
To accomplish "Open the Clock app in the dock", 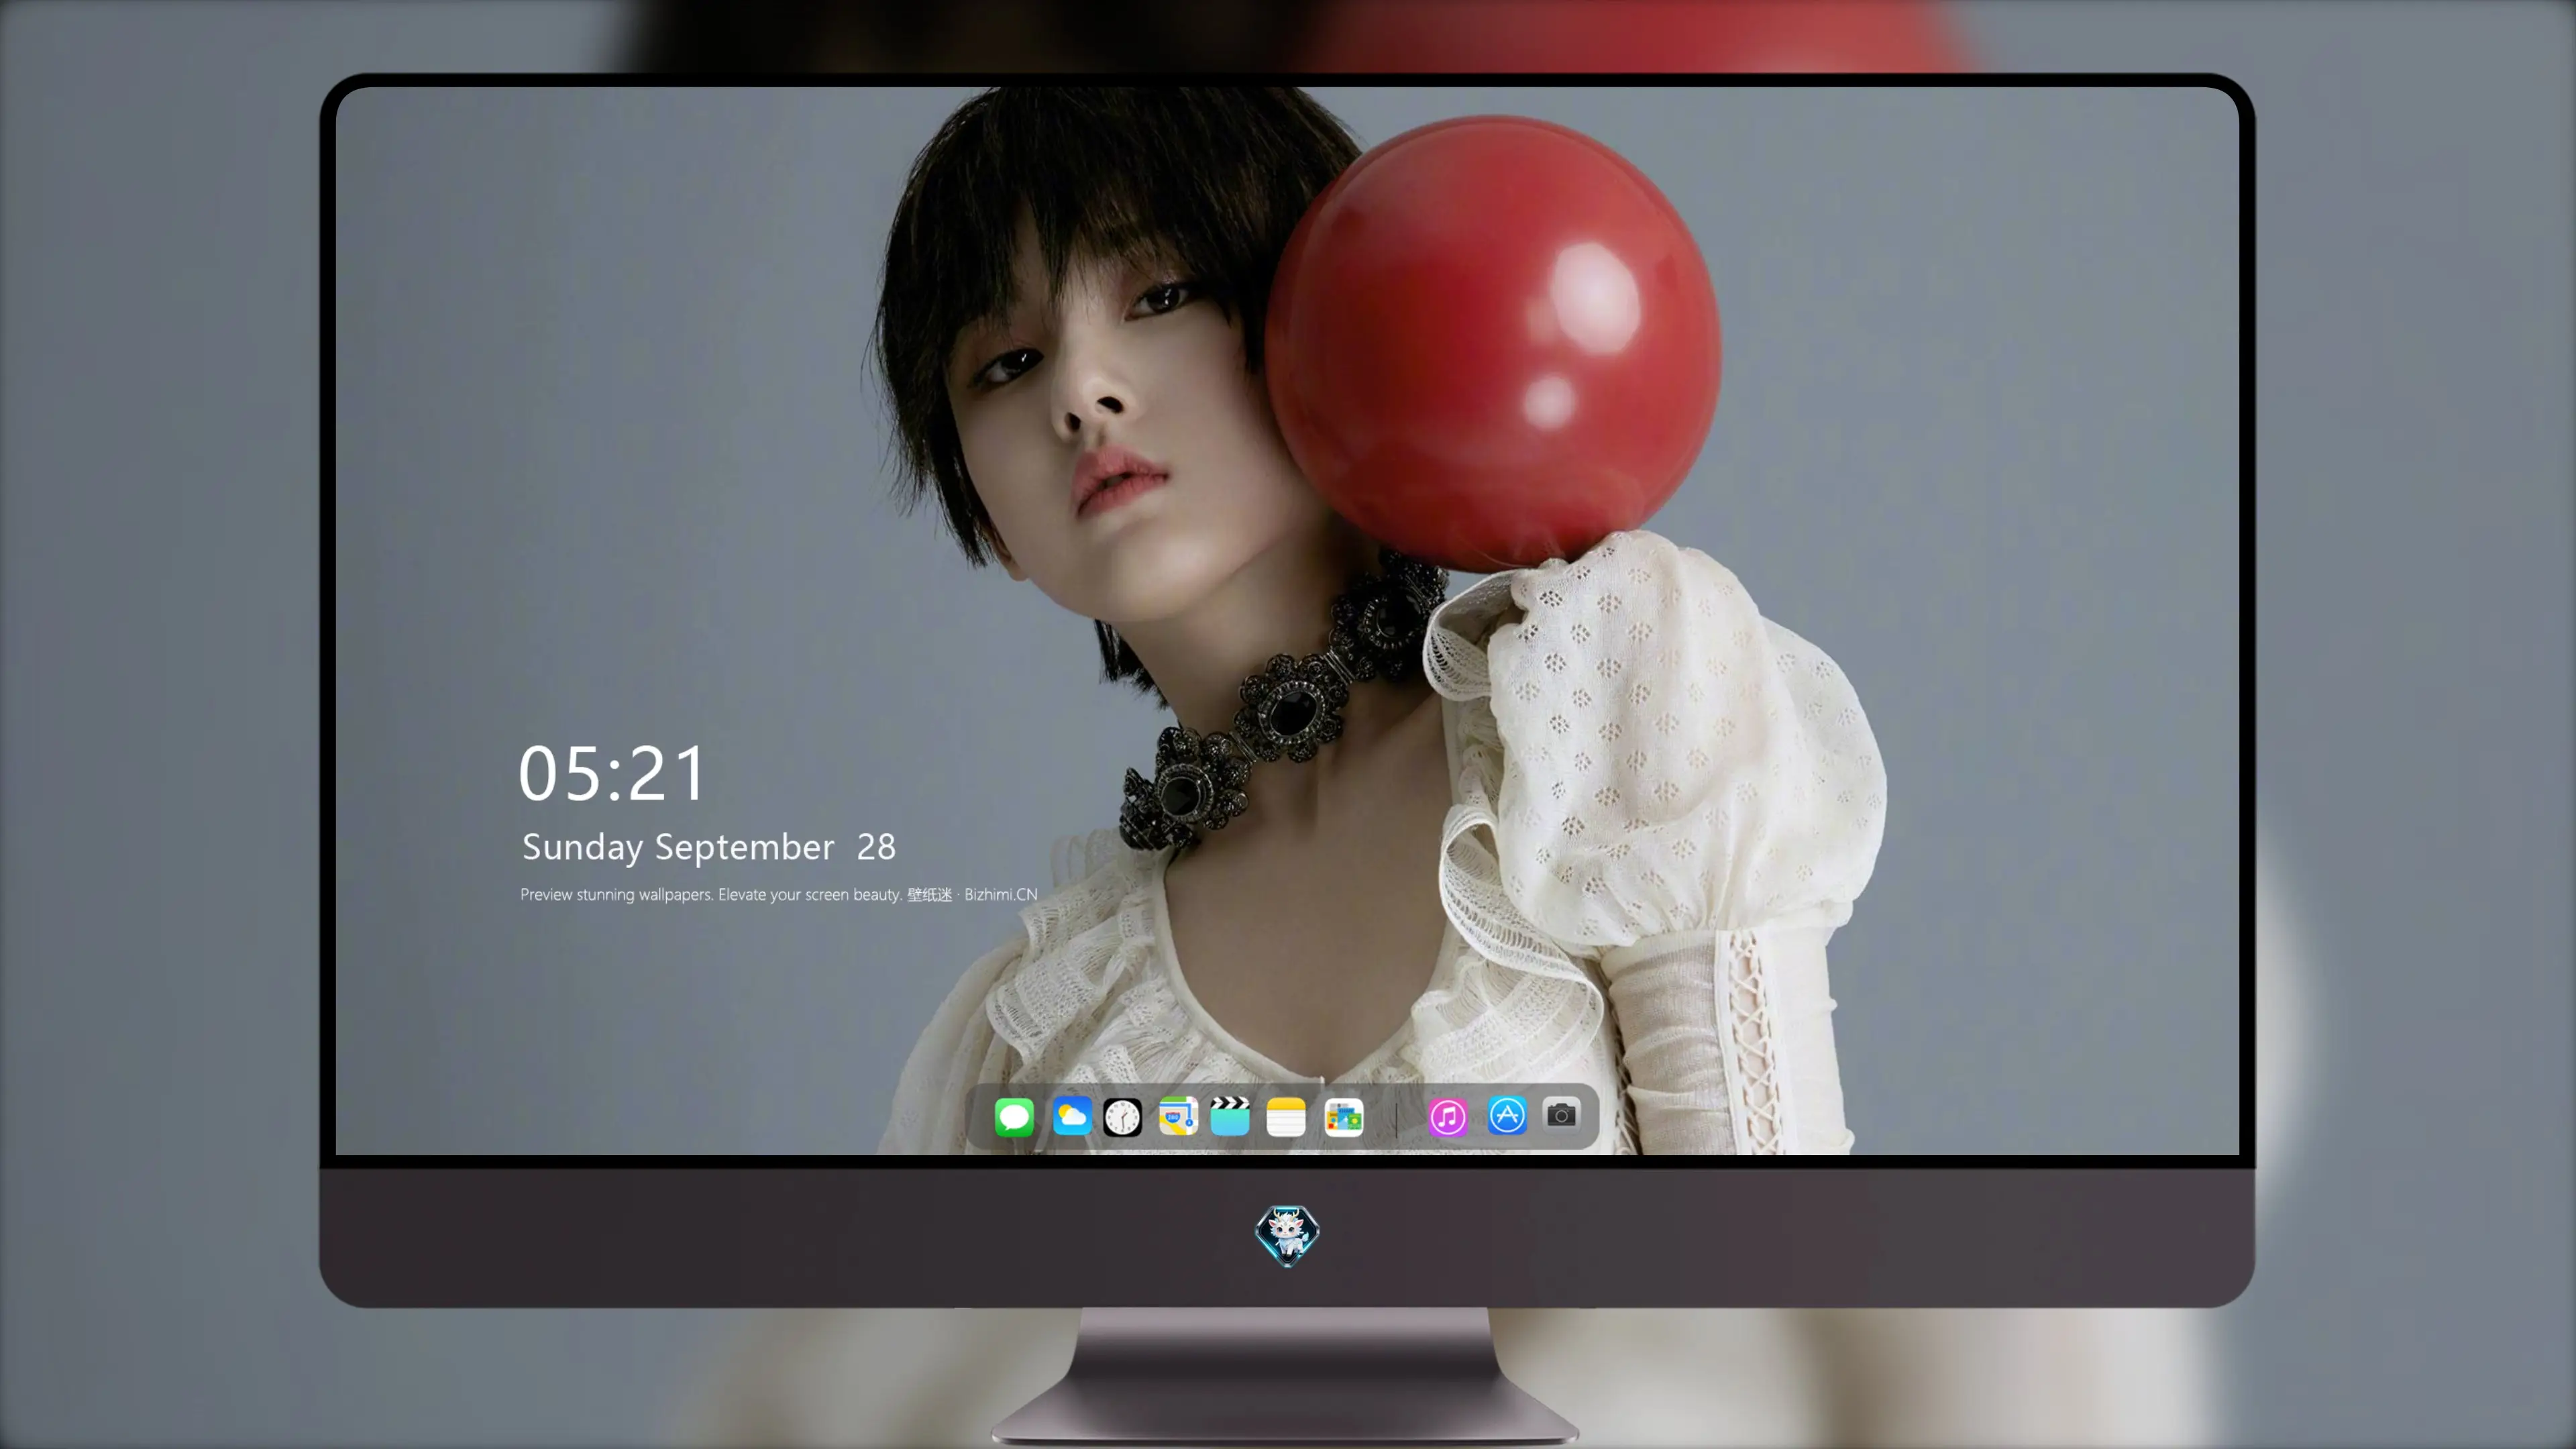I will pos(1122,1116).
